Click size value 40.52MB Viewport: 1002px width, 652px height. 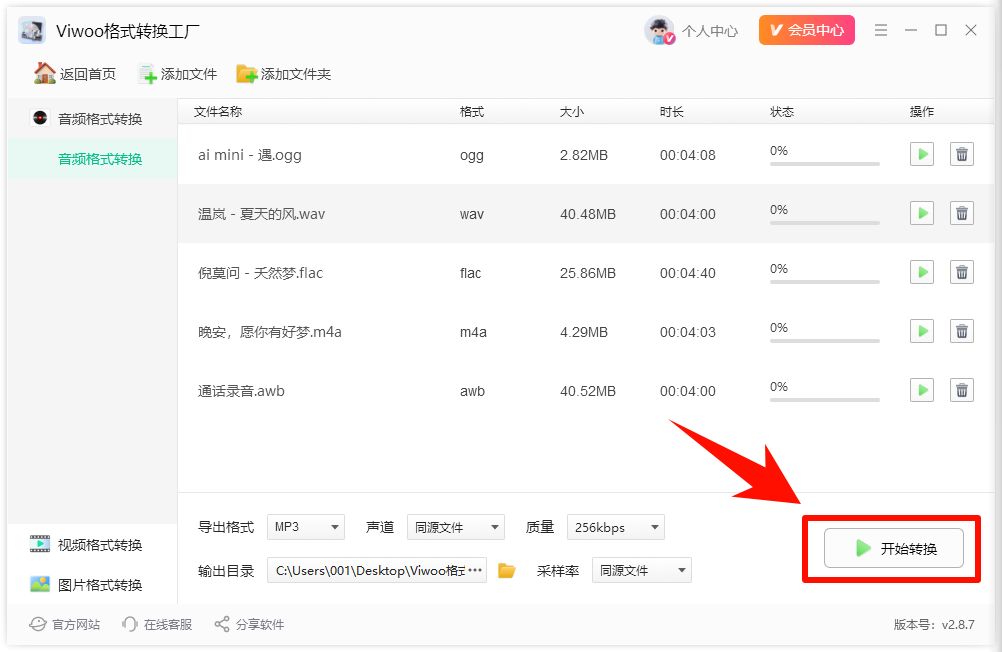pyautogui.click(x=588, y=391)
